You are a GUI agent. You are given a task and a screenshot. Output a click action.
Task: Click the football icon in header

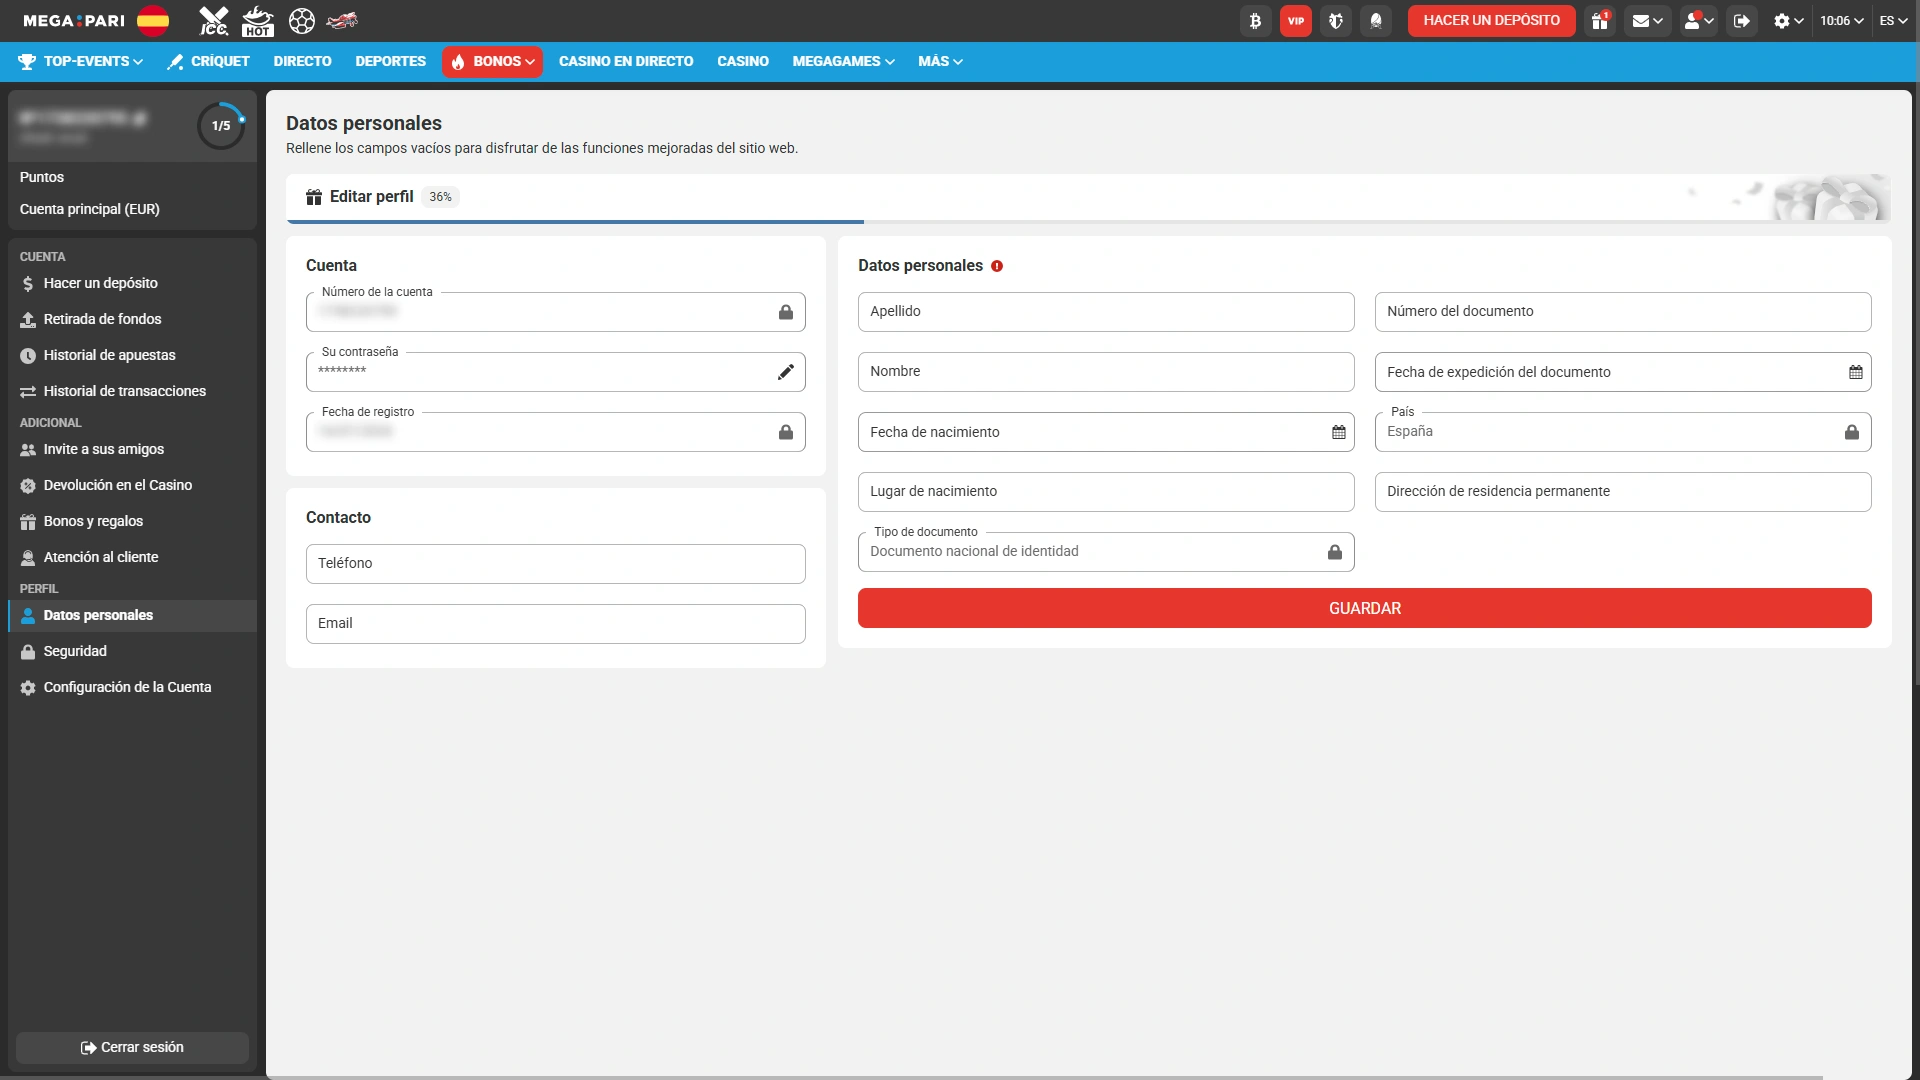point(301,20)
